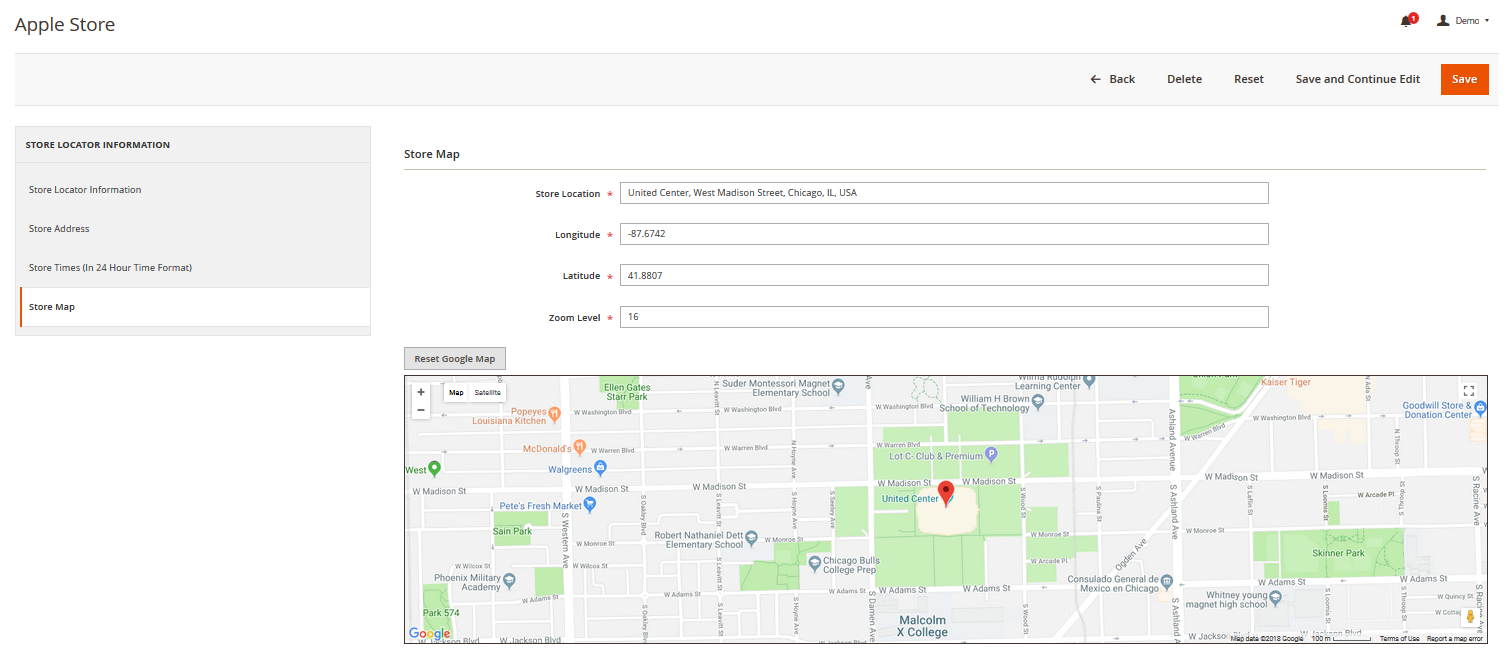Zoom out the map with minus button
1510x662 pixels.
(421, 410)
